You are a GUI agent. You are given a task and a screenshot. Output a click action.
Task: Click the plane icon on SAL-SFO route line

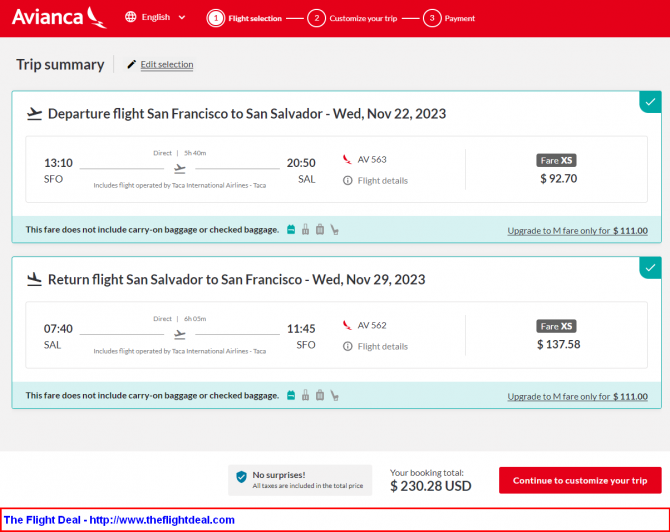180,335
